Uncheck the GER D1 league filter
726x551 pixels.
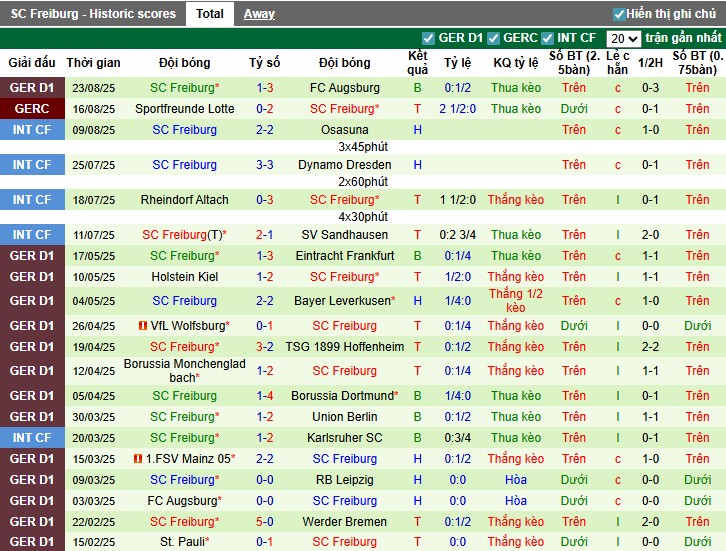[429, 38]
